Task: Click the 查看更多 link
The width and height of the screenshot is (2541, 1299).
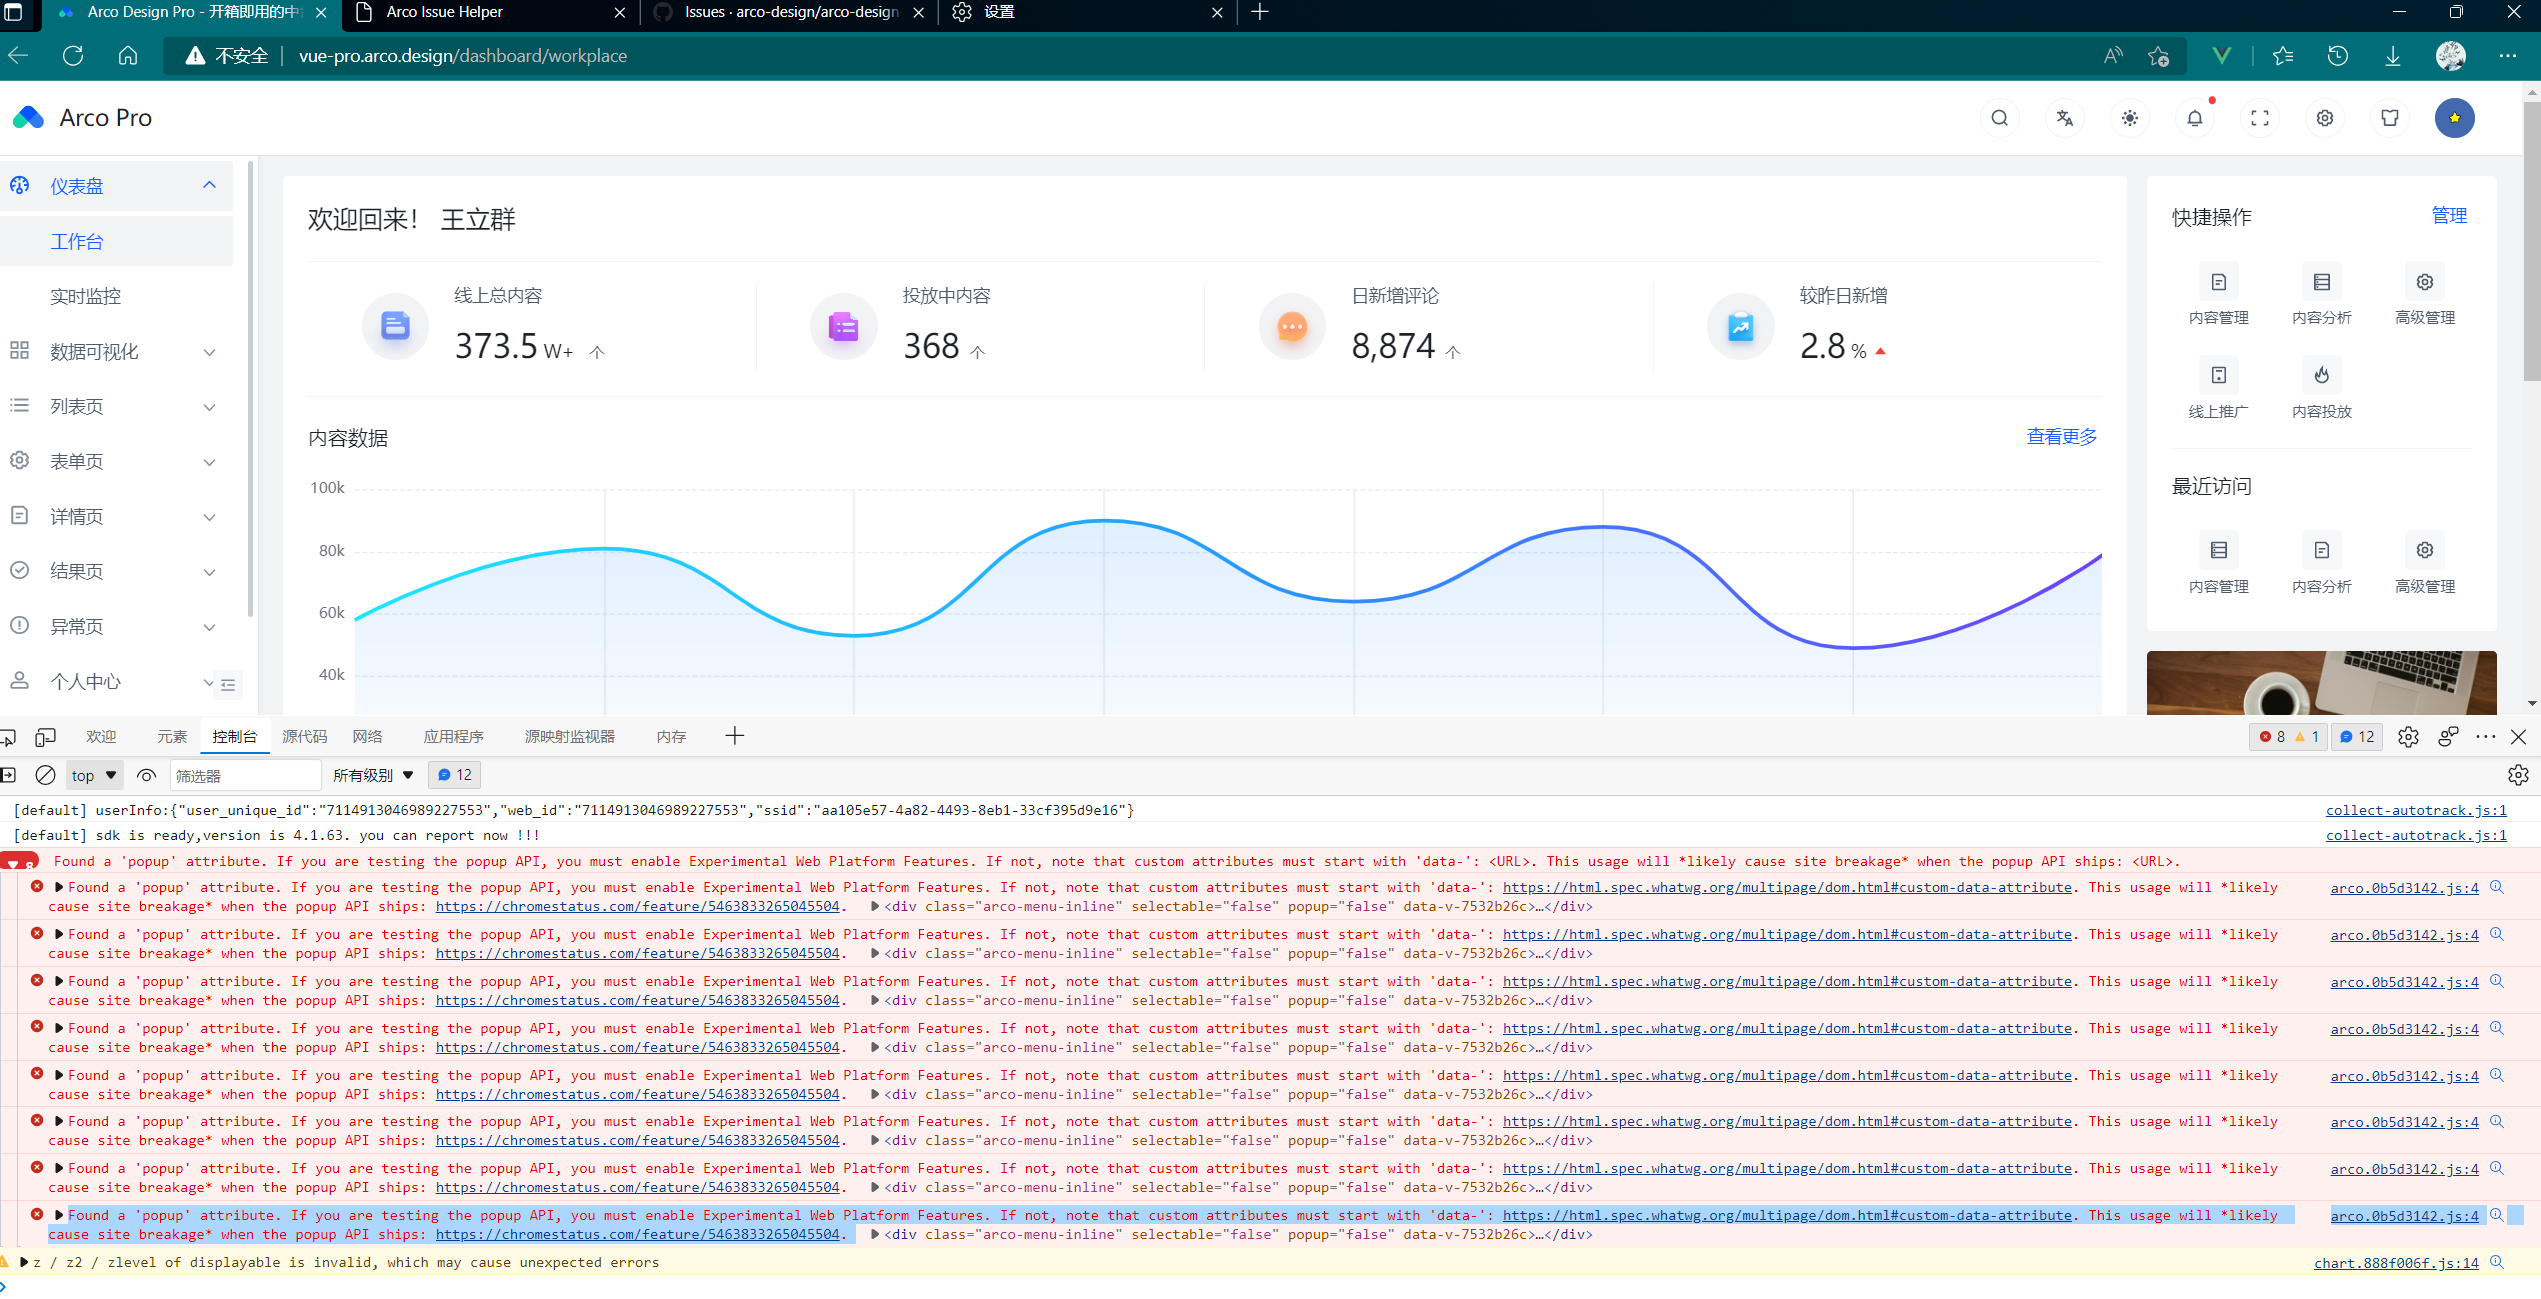Action: point(2061,437)
